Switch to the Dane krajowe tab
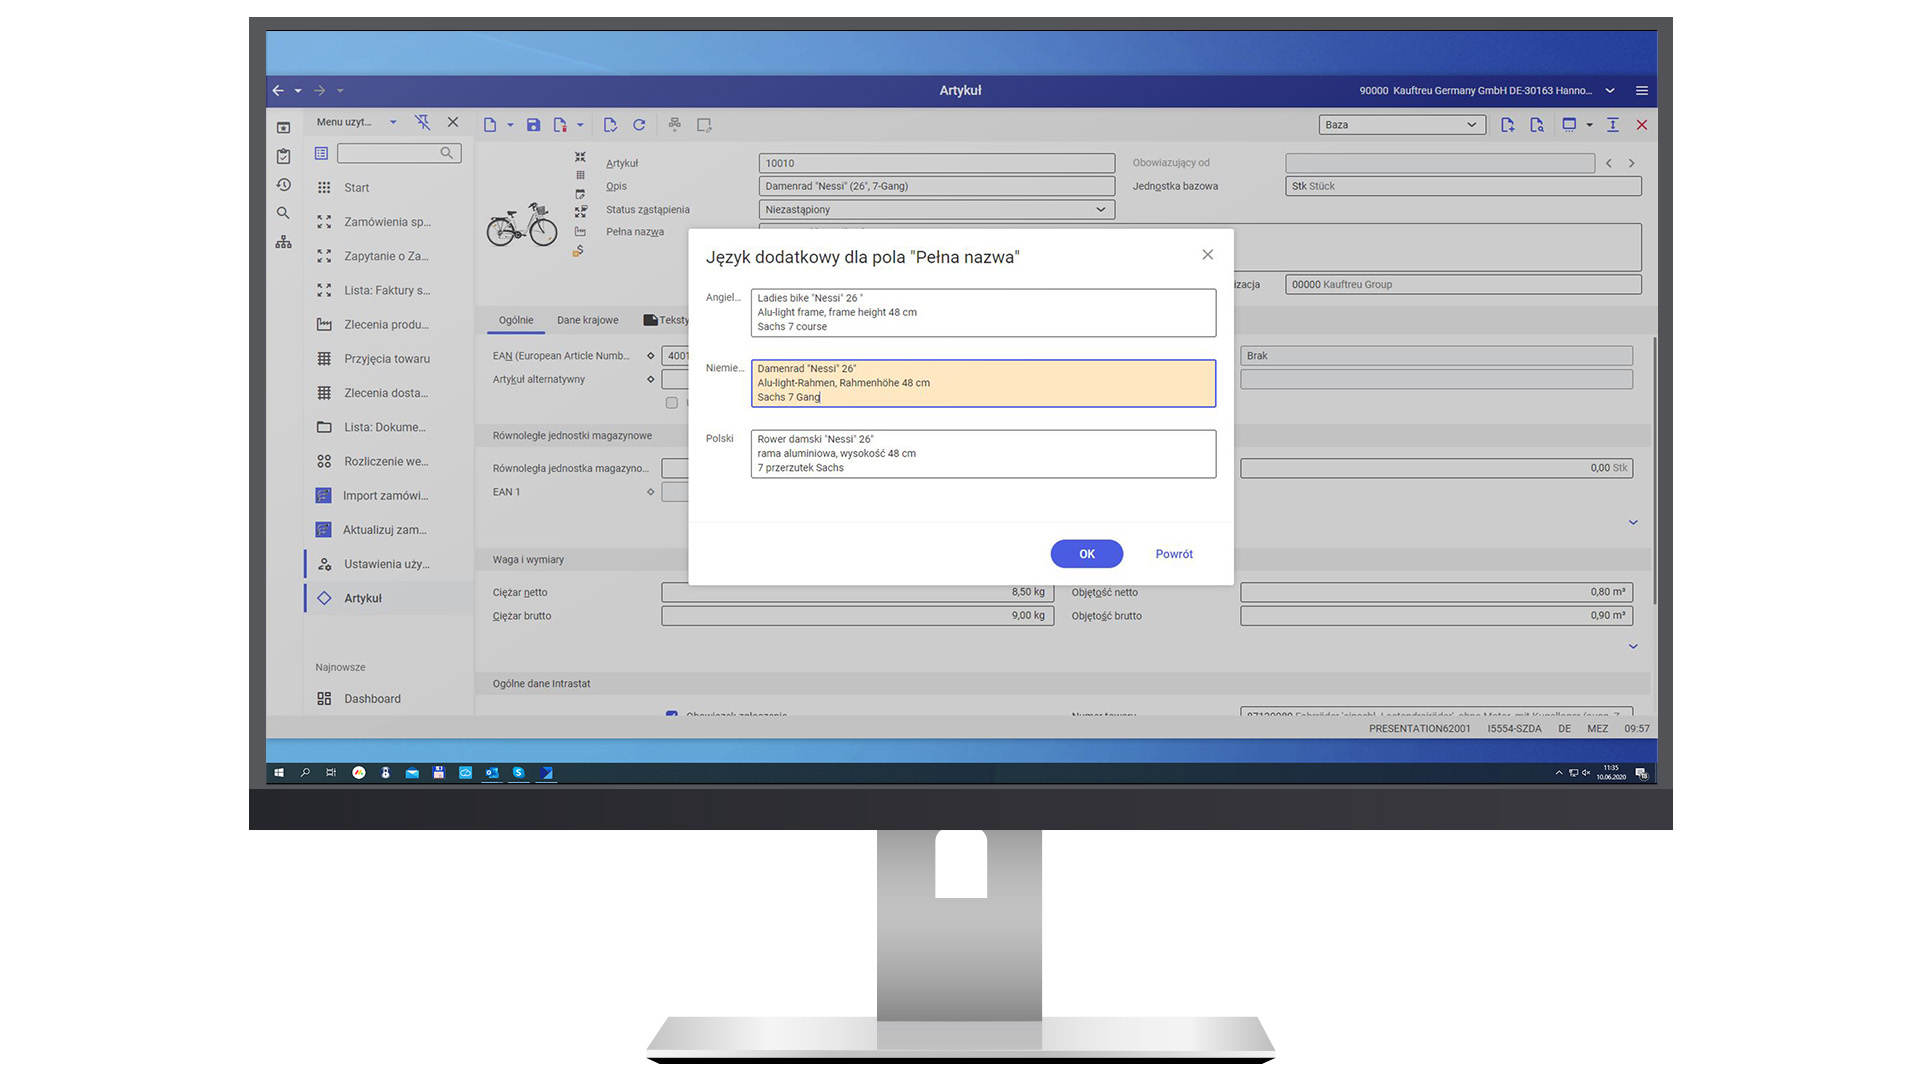The height and width of the screenshot is (1080, 1920). point(588,321)
